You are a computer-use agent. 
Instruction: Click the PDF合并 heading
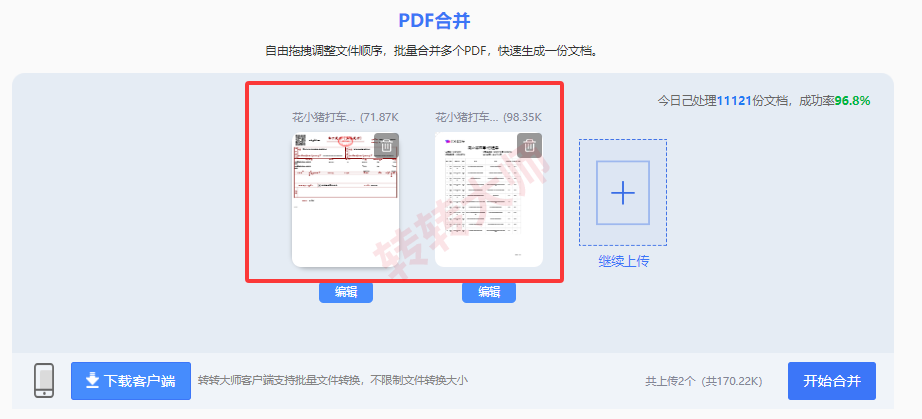tap(434, 21)
